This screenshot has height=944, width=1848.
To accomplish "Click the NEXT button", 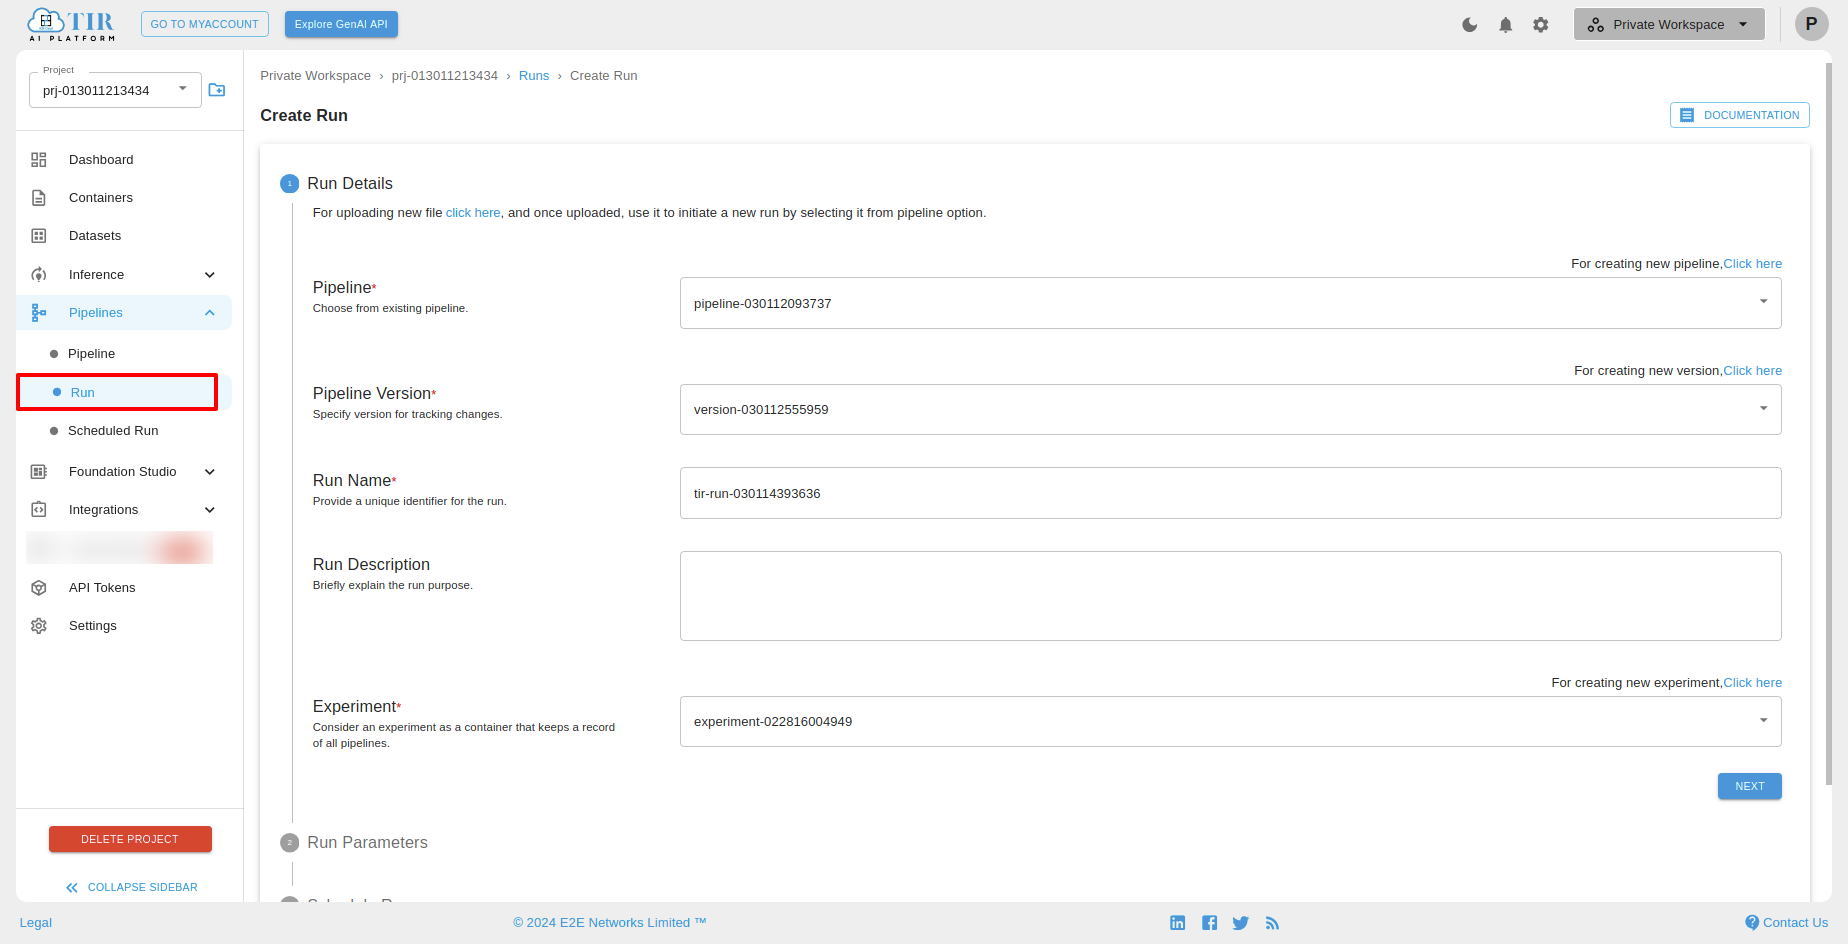I will [1749, 786].
